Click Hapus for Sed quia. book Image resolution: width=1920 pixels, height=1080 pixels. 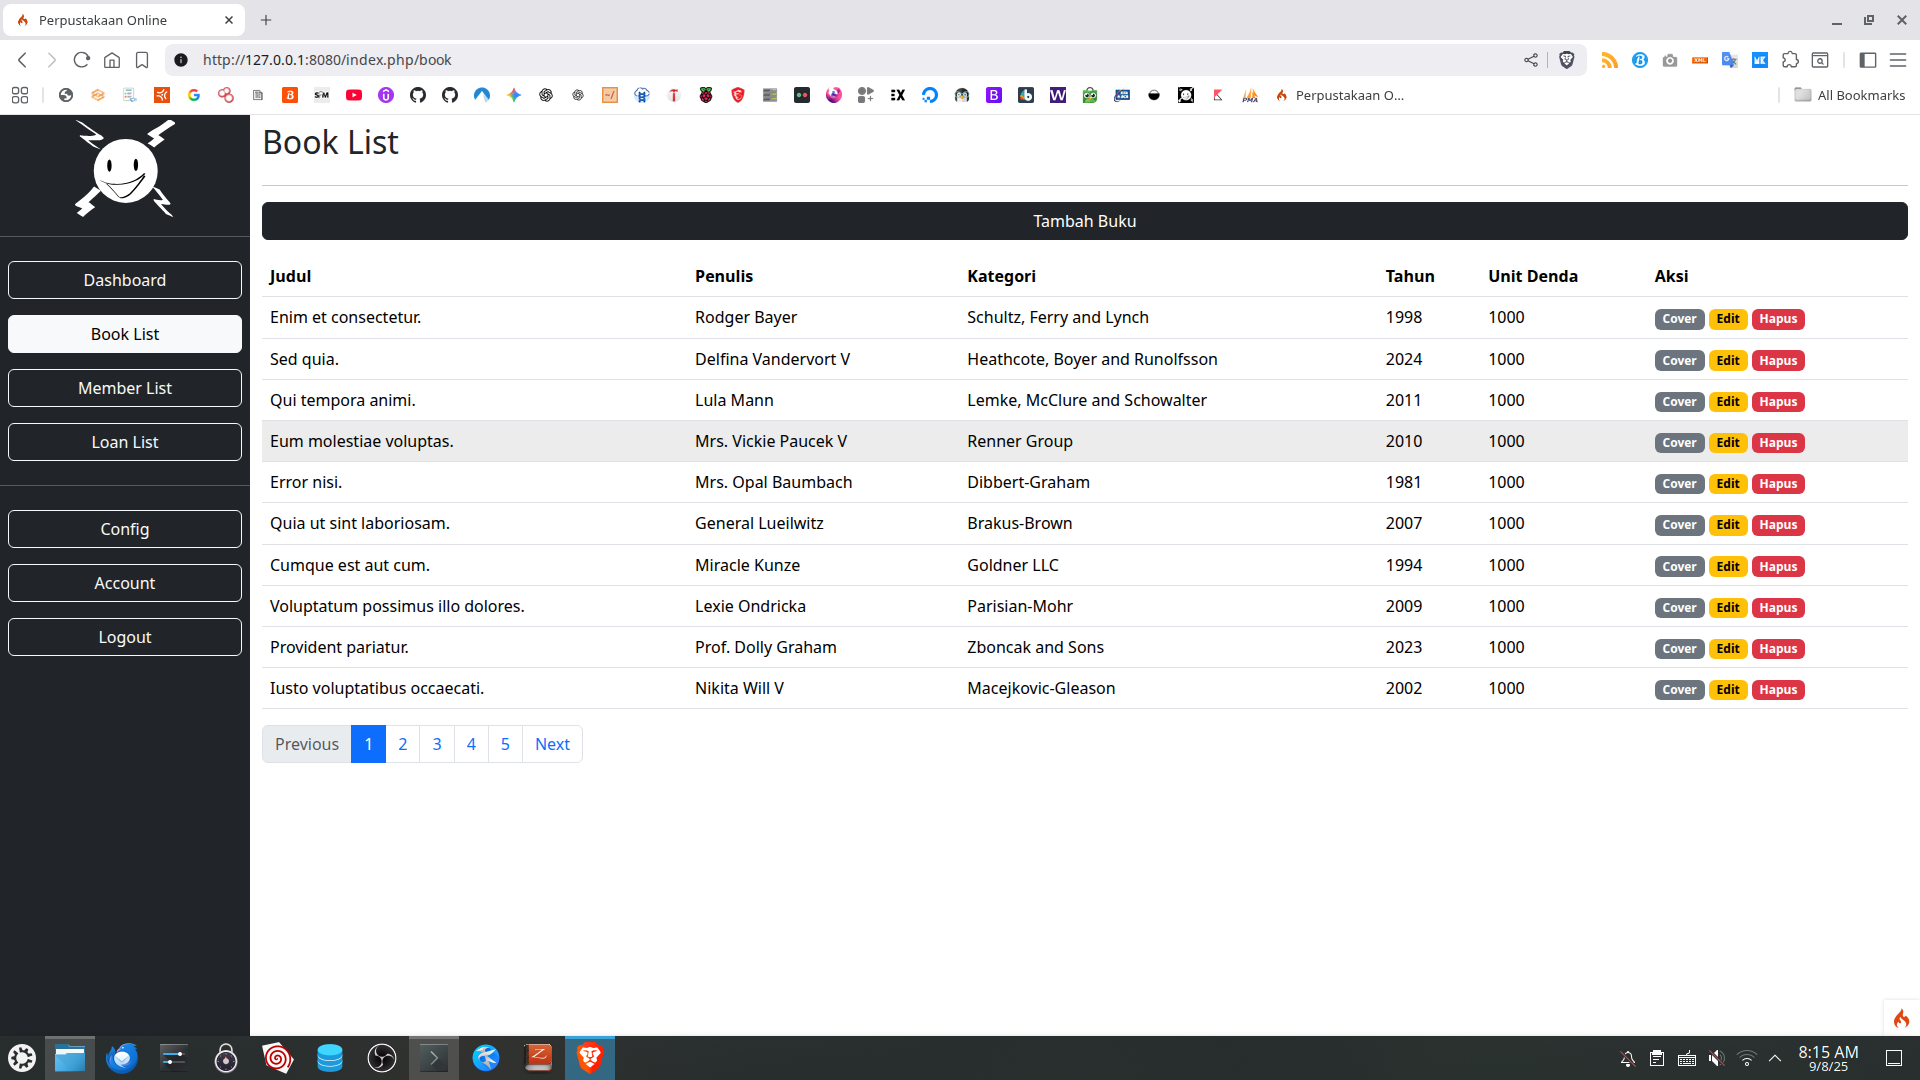pyautogui.click(x=1777, y=360)
